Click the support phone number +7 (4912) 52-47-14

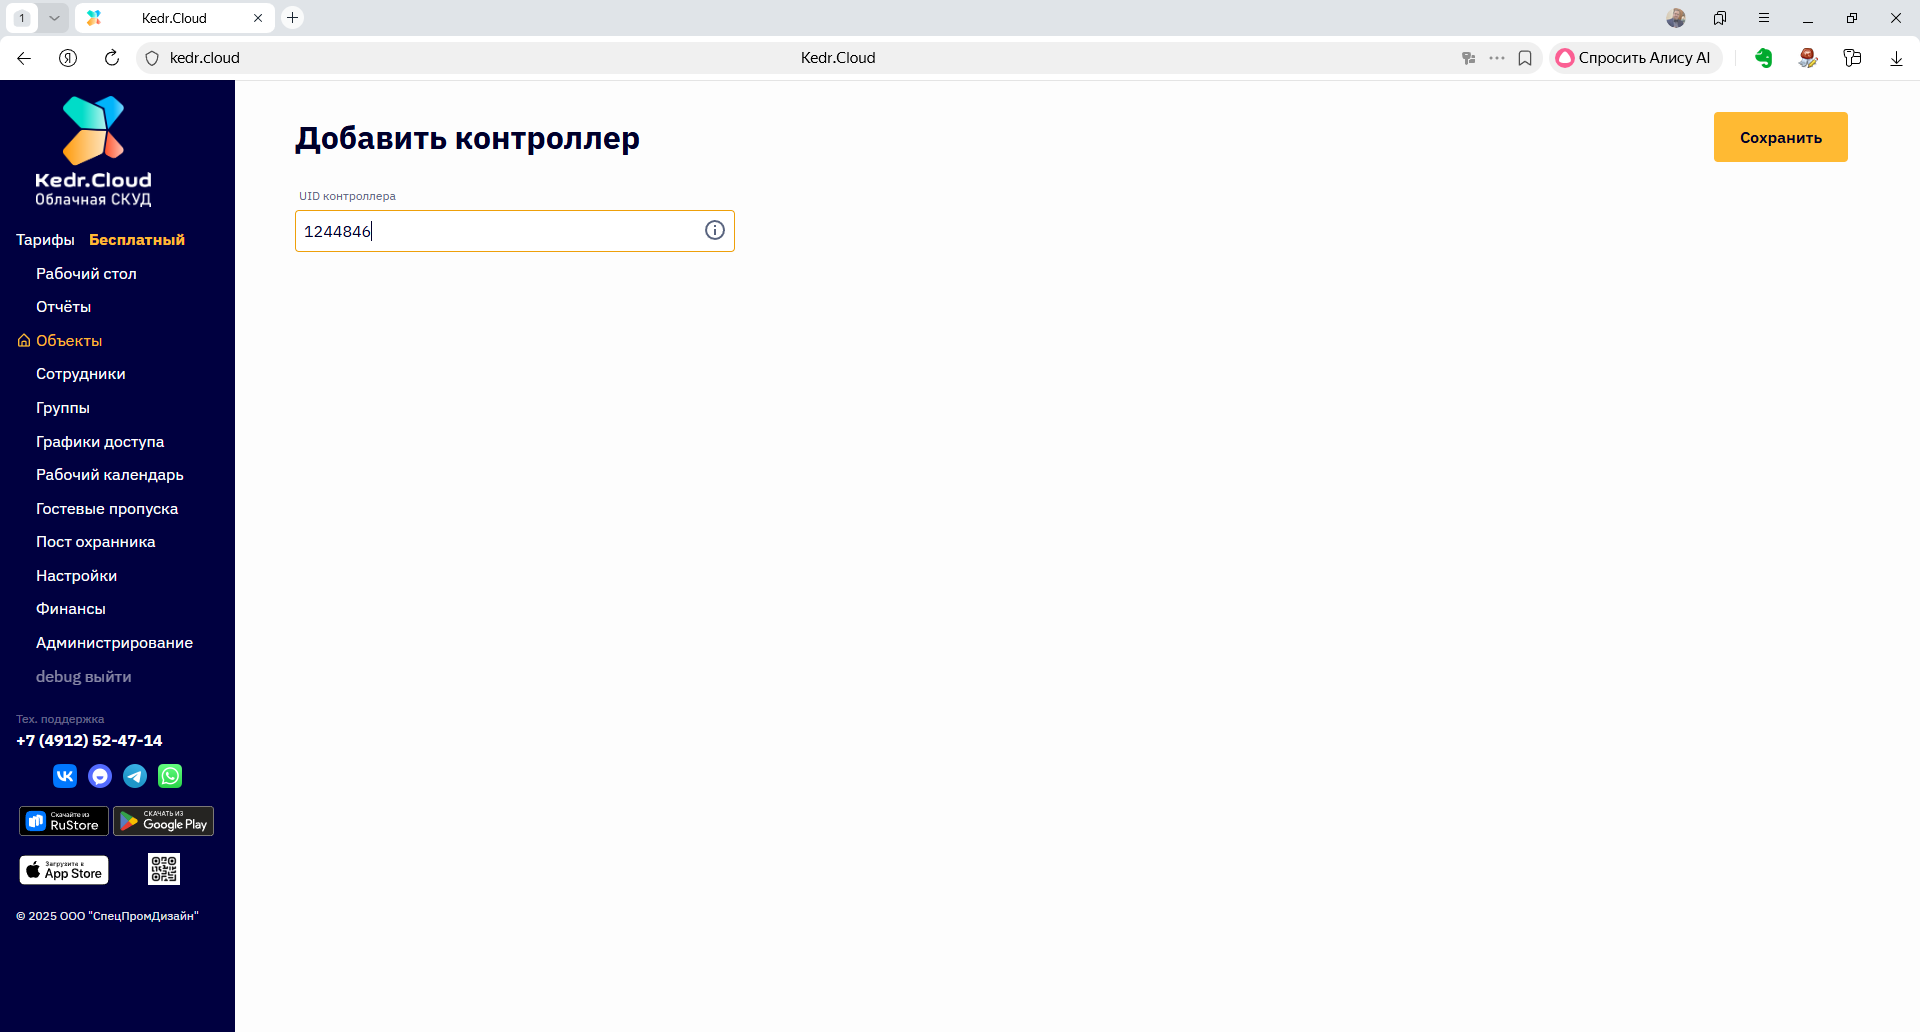pos(89,741)
